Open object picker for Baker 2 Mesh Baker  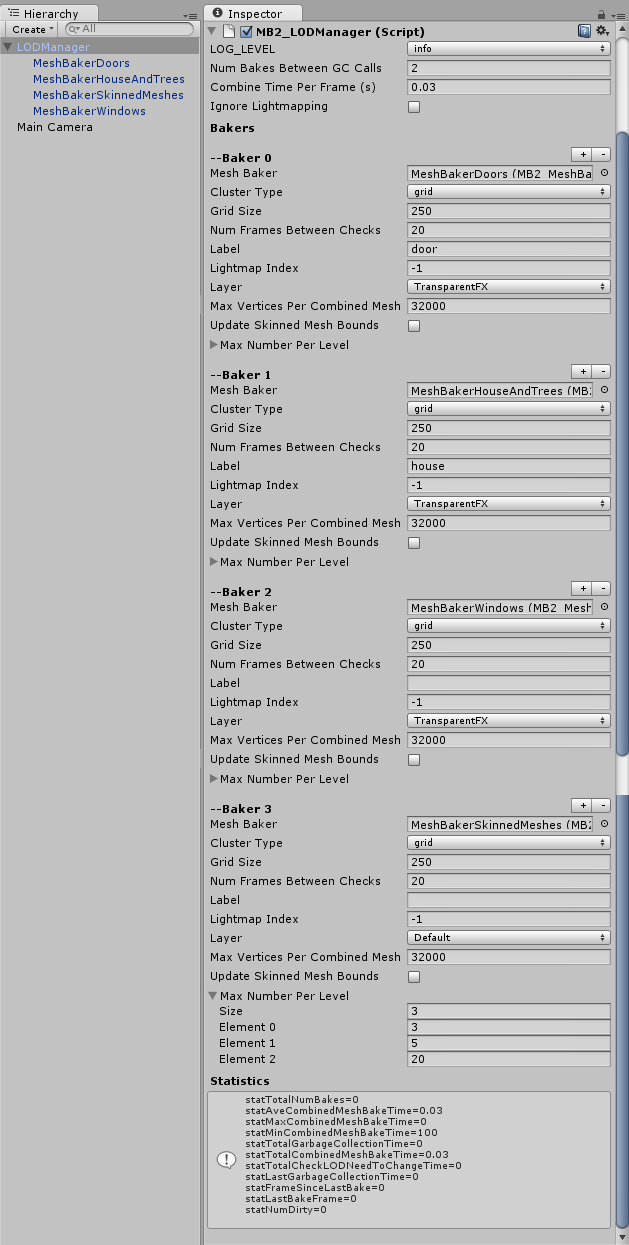604,607
